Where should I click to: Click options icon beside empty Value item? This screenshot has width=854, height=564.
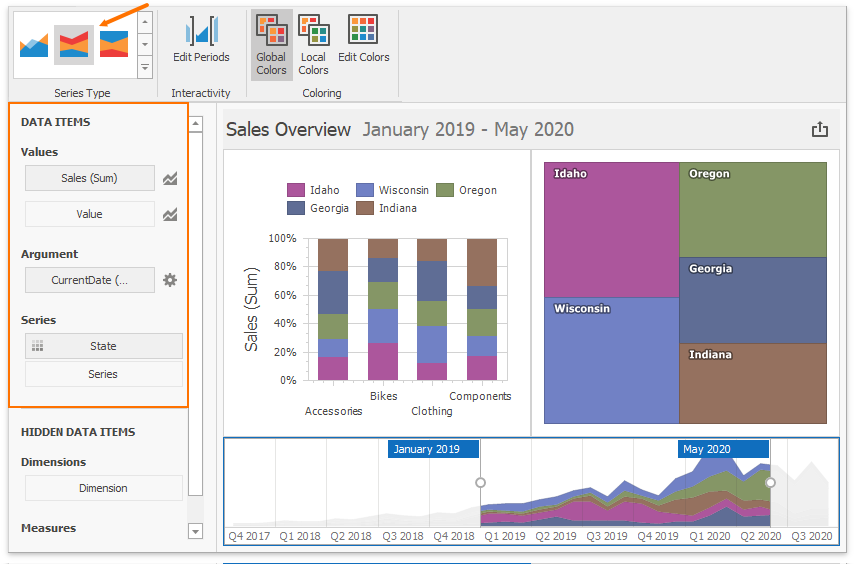(x=170, y=214)
